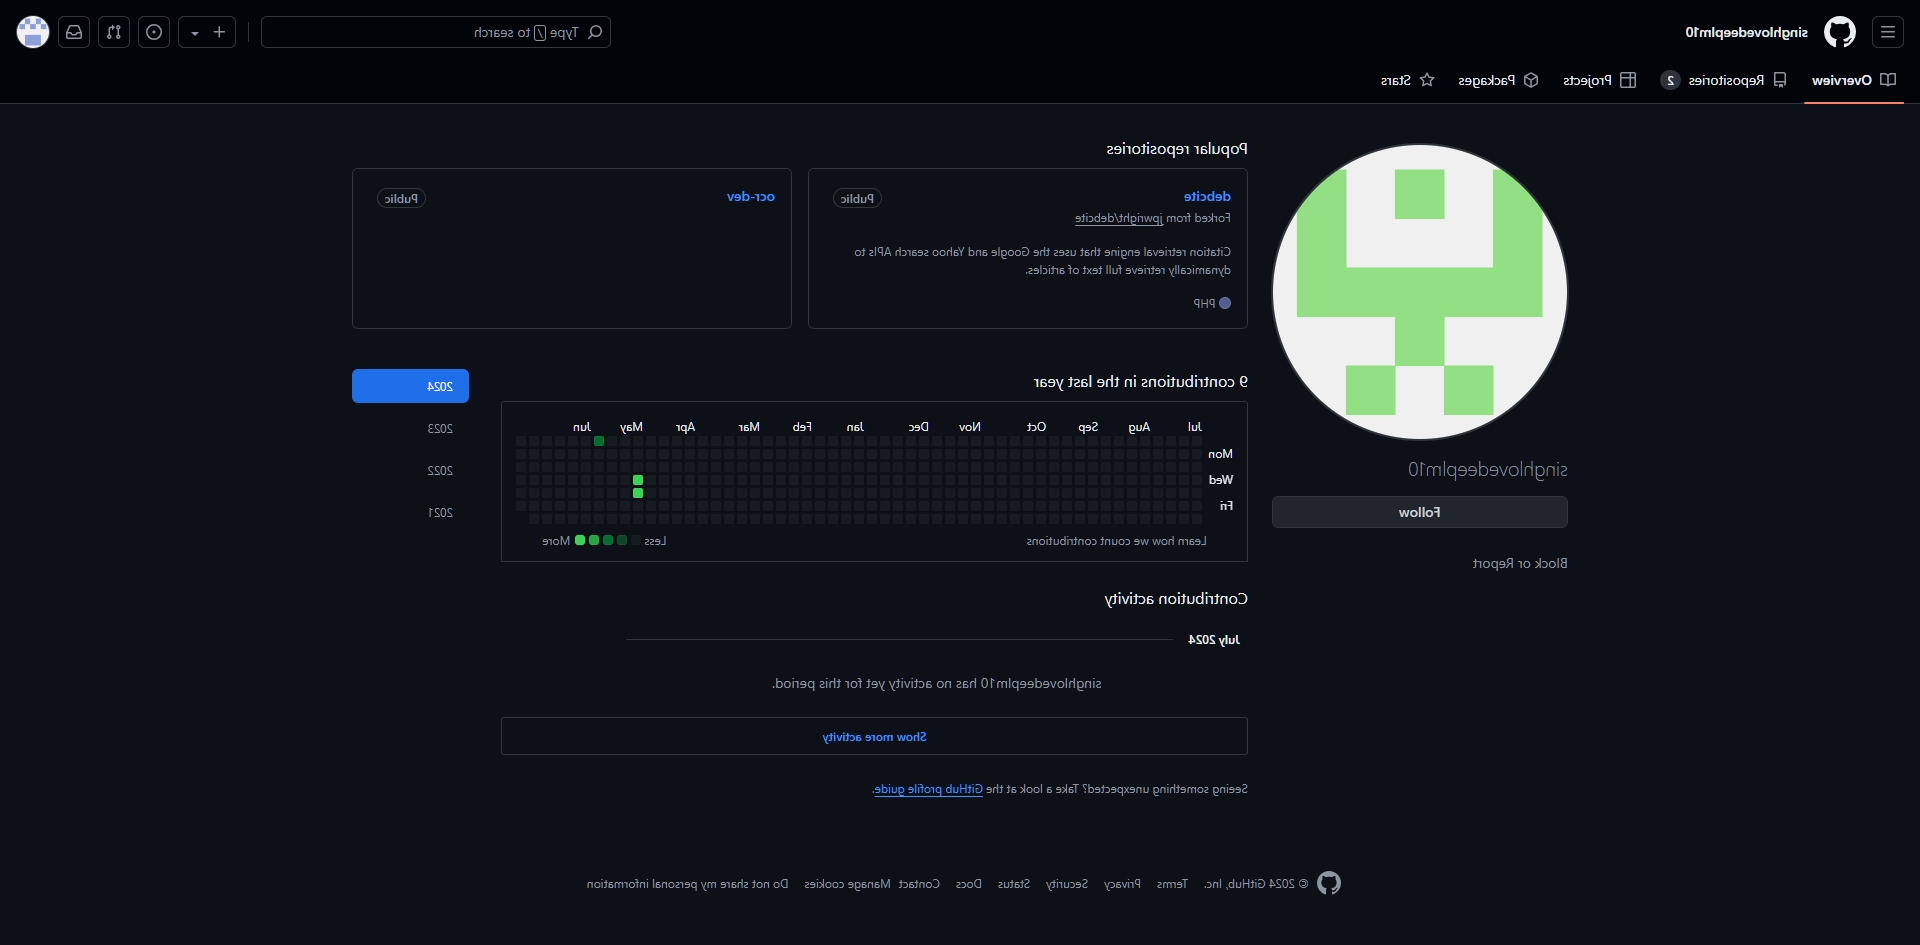
Task: Expand the create new dropdown arrow
Action: (x=195, y=33)
